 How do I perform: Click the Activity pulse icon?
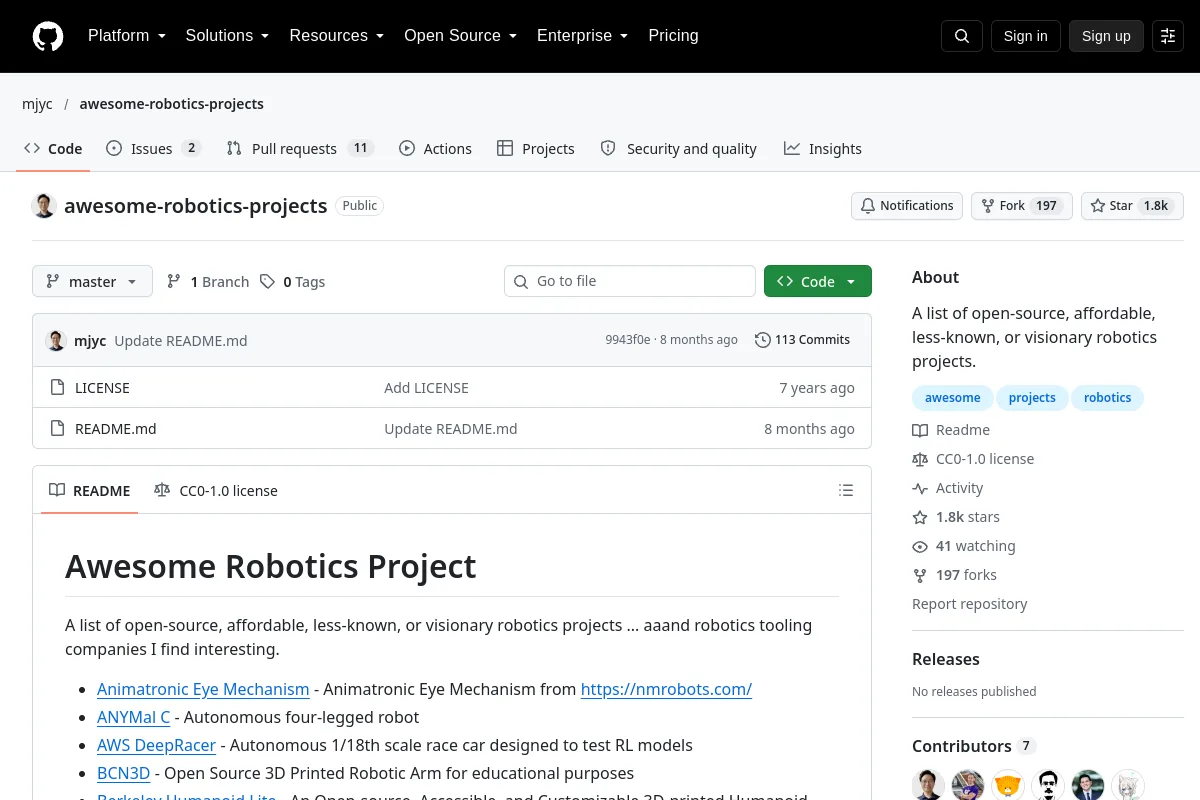point(920,488)
